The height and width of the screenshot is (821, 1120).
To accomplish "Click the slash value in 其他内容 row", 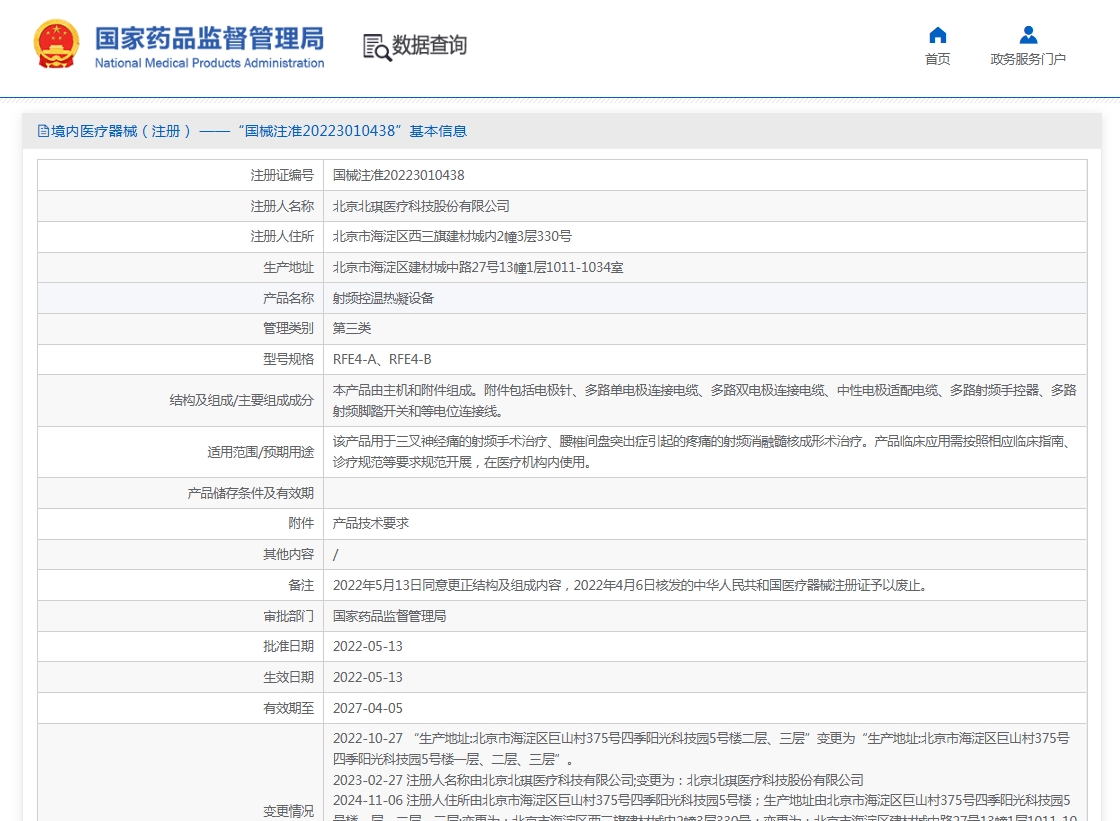I will coord(336,554).
